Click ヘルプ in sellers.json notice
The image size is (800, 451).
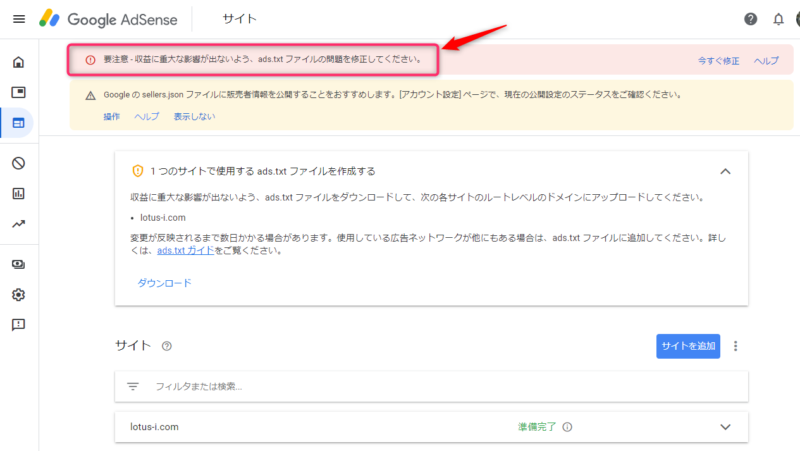click(x=146, y=116)
